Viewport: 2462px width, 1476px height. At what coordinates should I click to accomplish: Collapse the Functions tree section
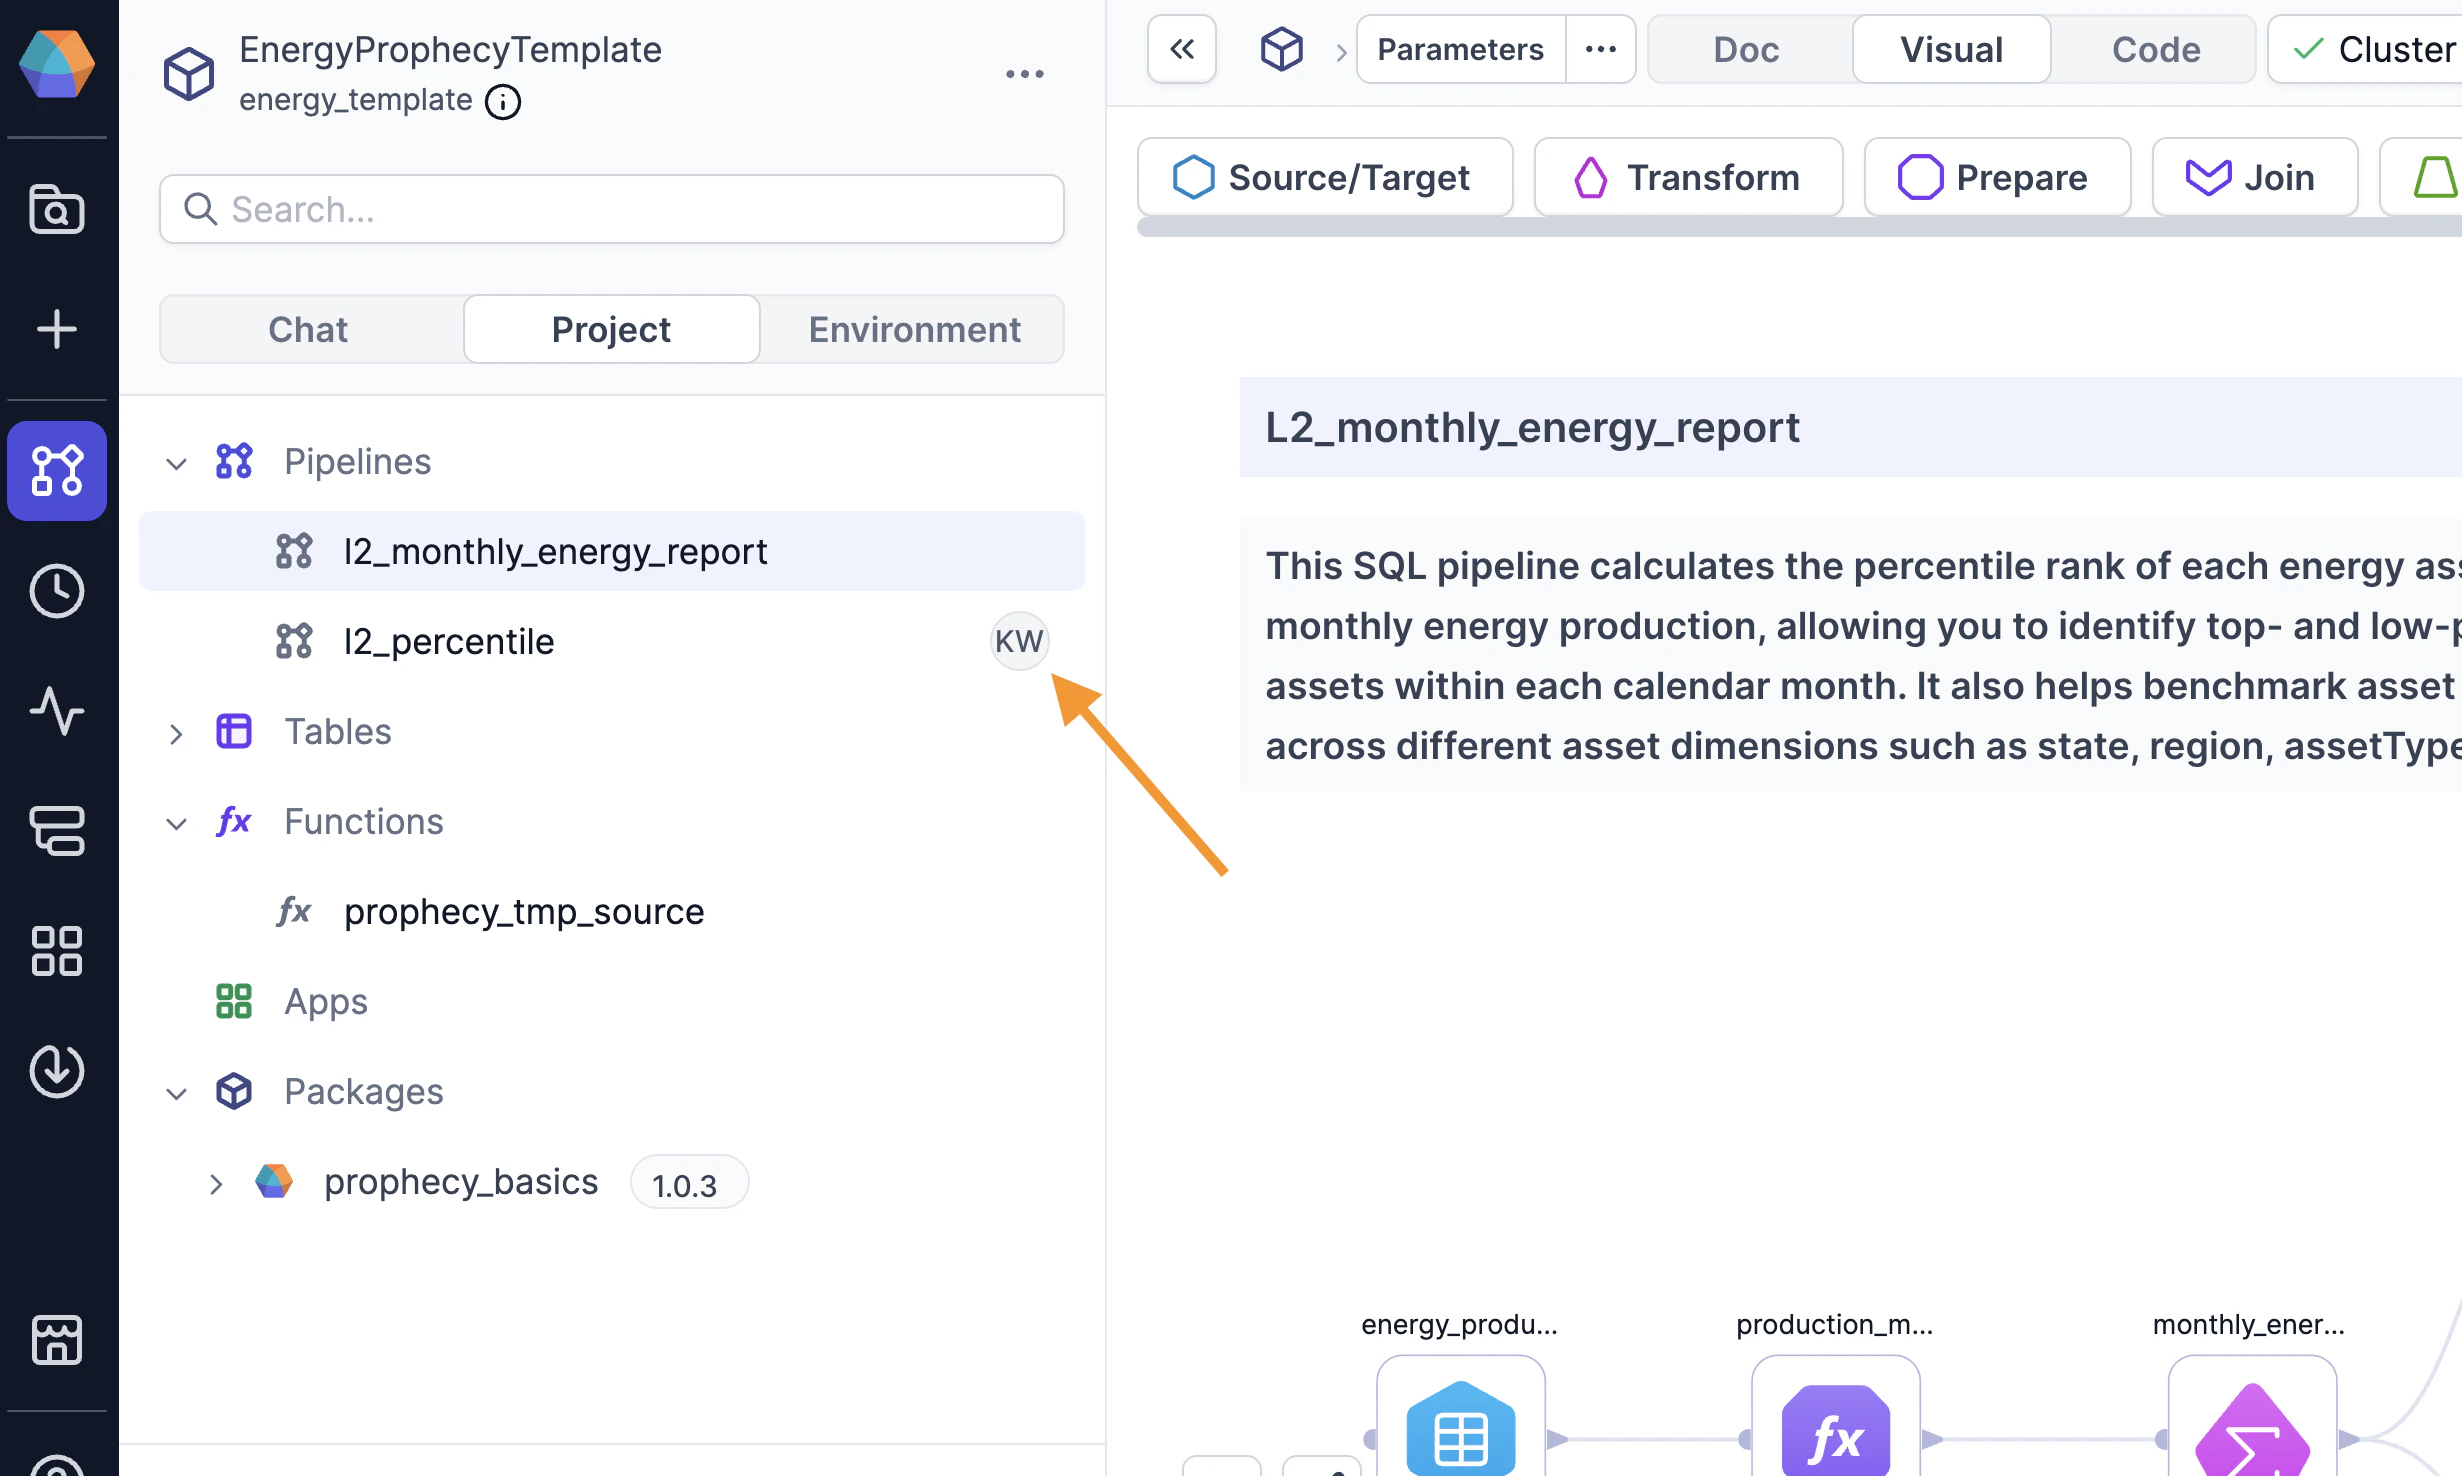176,823
